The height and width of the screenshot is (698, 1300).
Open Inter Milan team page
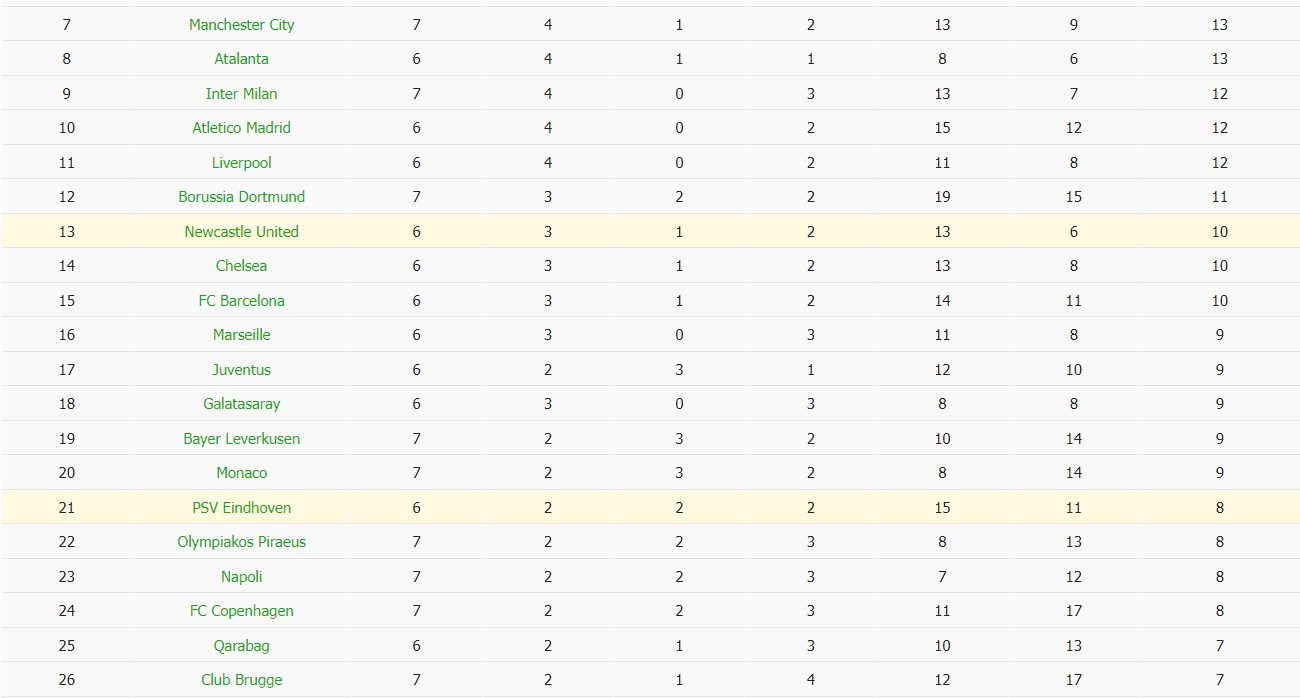(241, 94)
